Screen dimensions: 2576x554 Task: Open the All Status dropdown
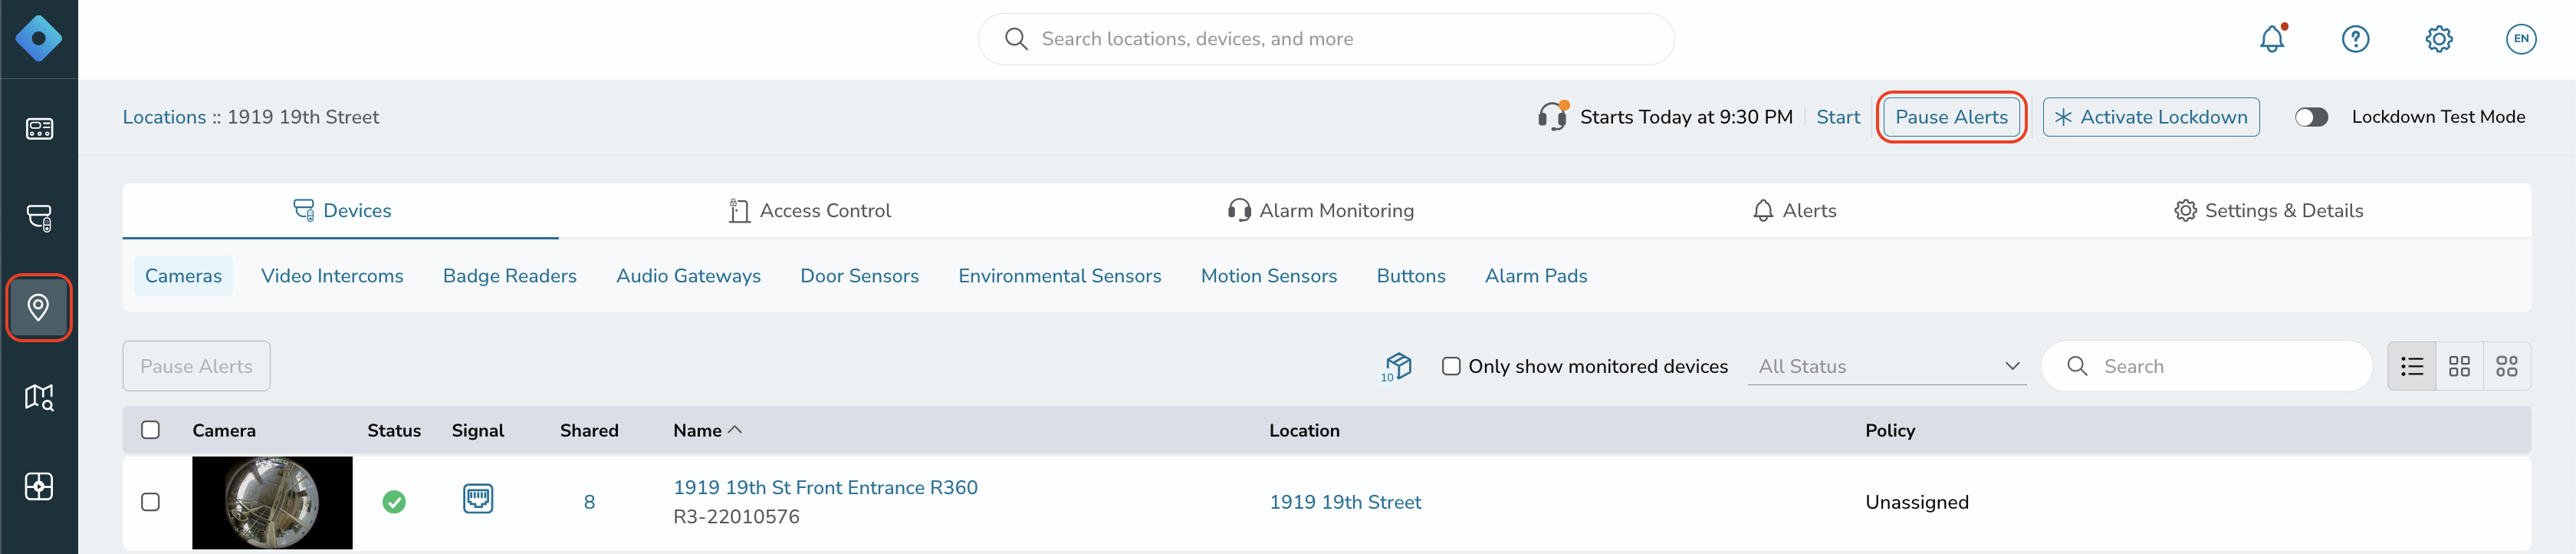1887,366
